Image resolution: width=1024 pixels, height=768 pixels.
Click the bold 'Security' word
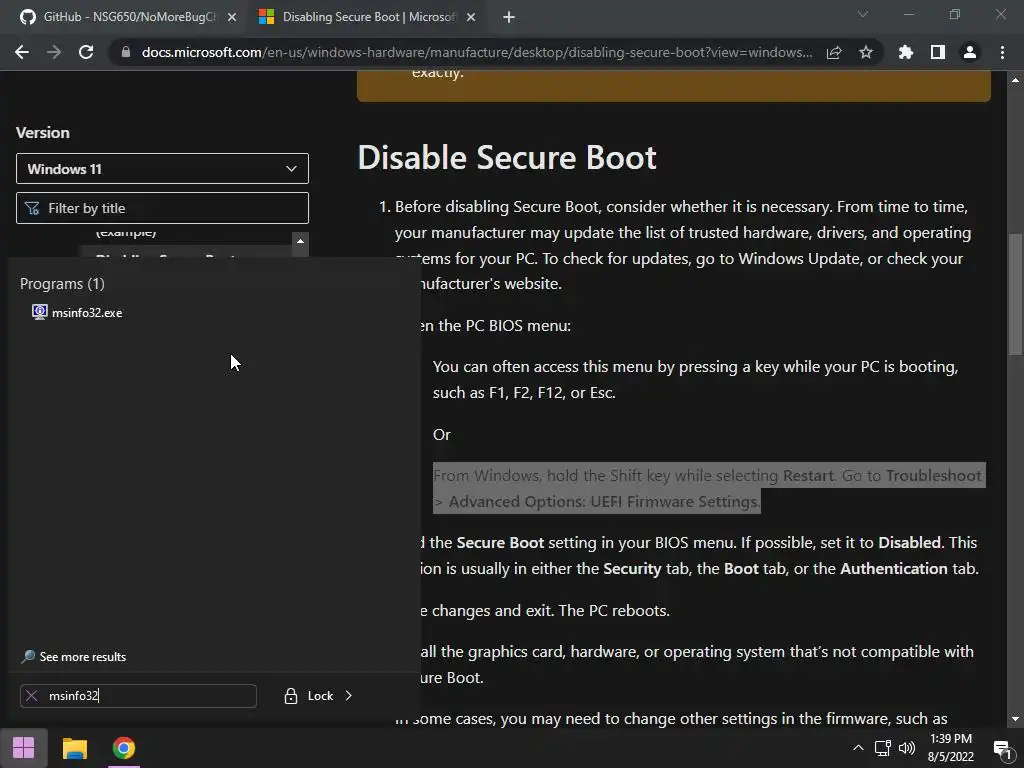pos(632,569)
